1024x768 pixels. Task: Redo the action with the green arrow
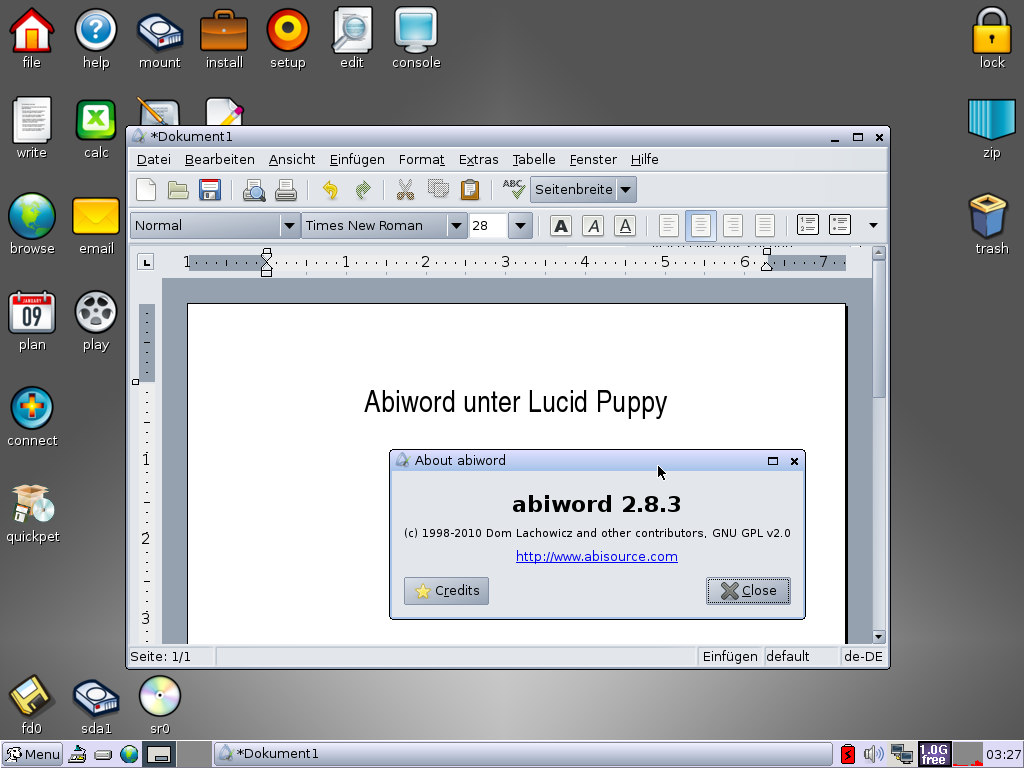[x=363, y=190]
